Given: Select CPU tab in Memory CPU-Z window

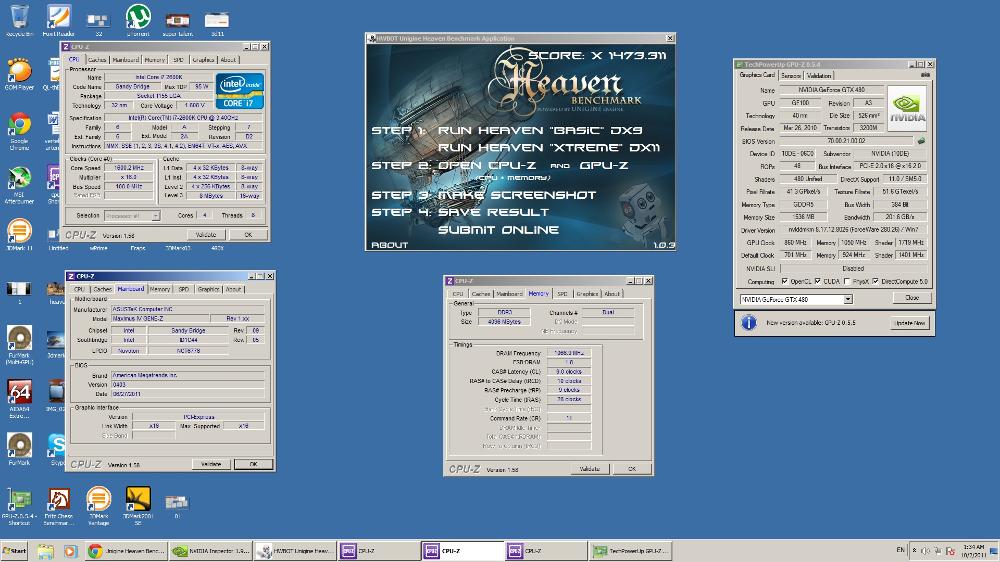Looking at the screenshot, I should tap(458, 293).
